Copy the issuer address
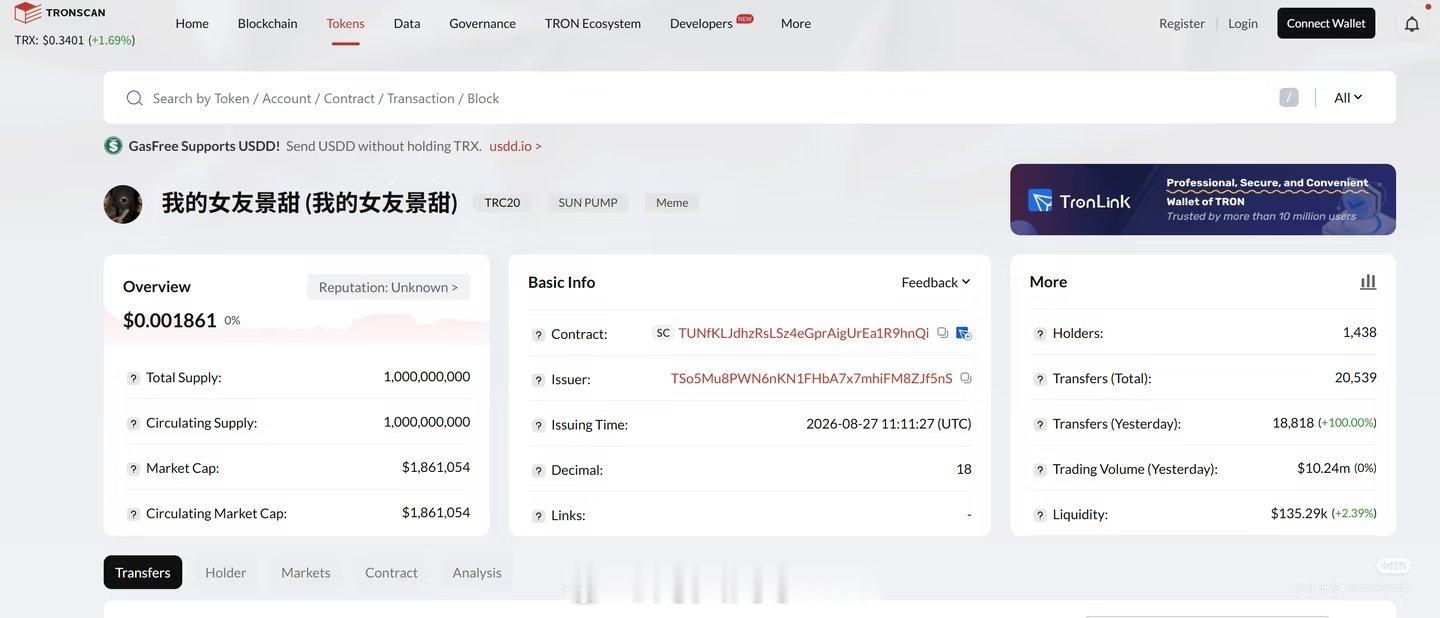 click(966, 378)
